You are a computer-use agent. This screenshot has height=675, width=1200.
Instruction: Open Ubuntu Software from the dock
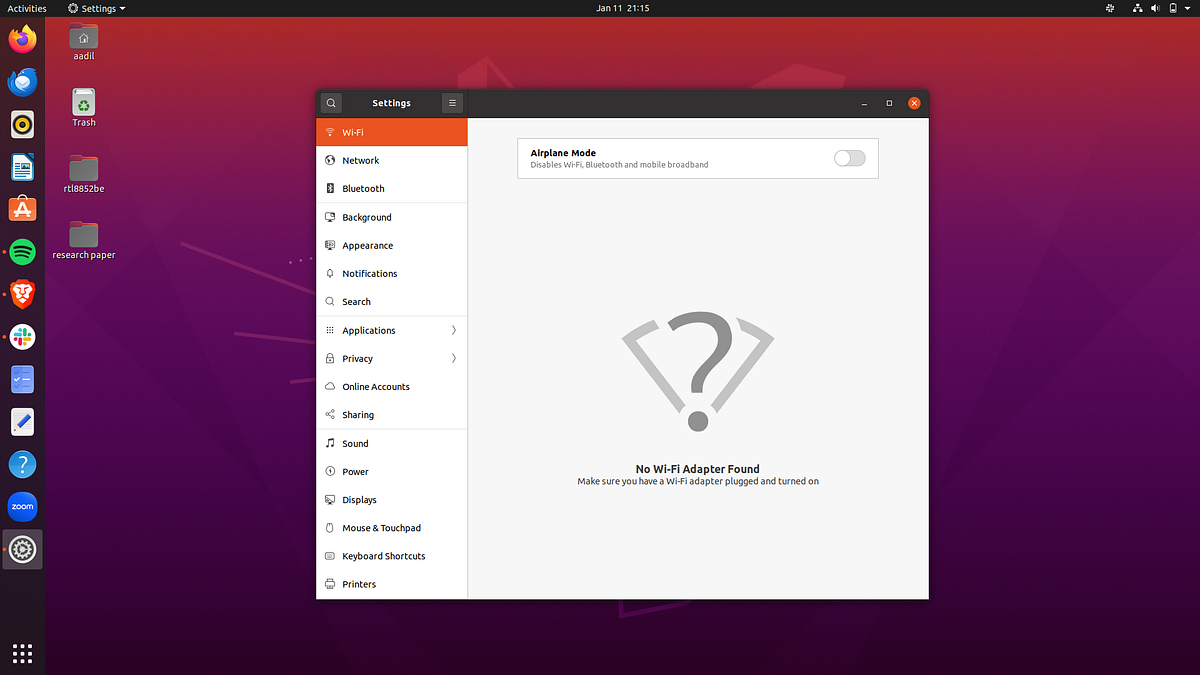coord(22,208)
